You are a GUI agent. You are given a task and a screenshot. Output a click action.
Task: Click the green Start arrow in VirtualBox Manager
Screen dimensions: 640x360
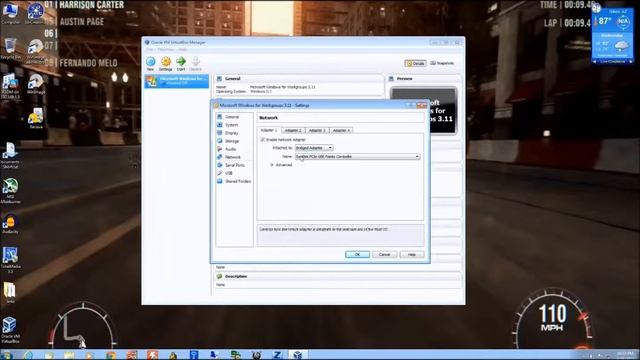pyautogui.click(x=181, y=62)
